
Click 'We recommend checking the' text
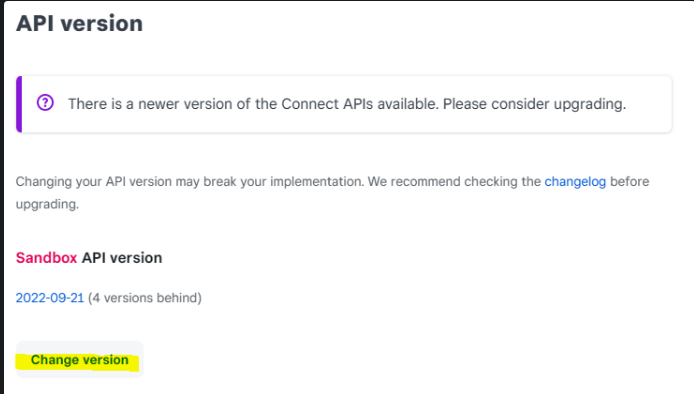[454, 182]
